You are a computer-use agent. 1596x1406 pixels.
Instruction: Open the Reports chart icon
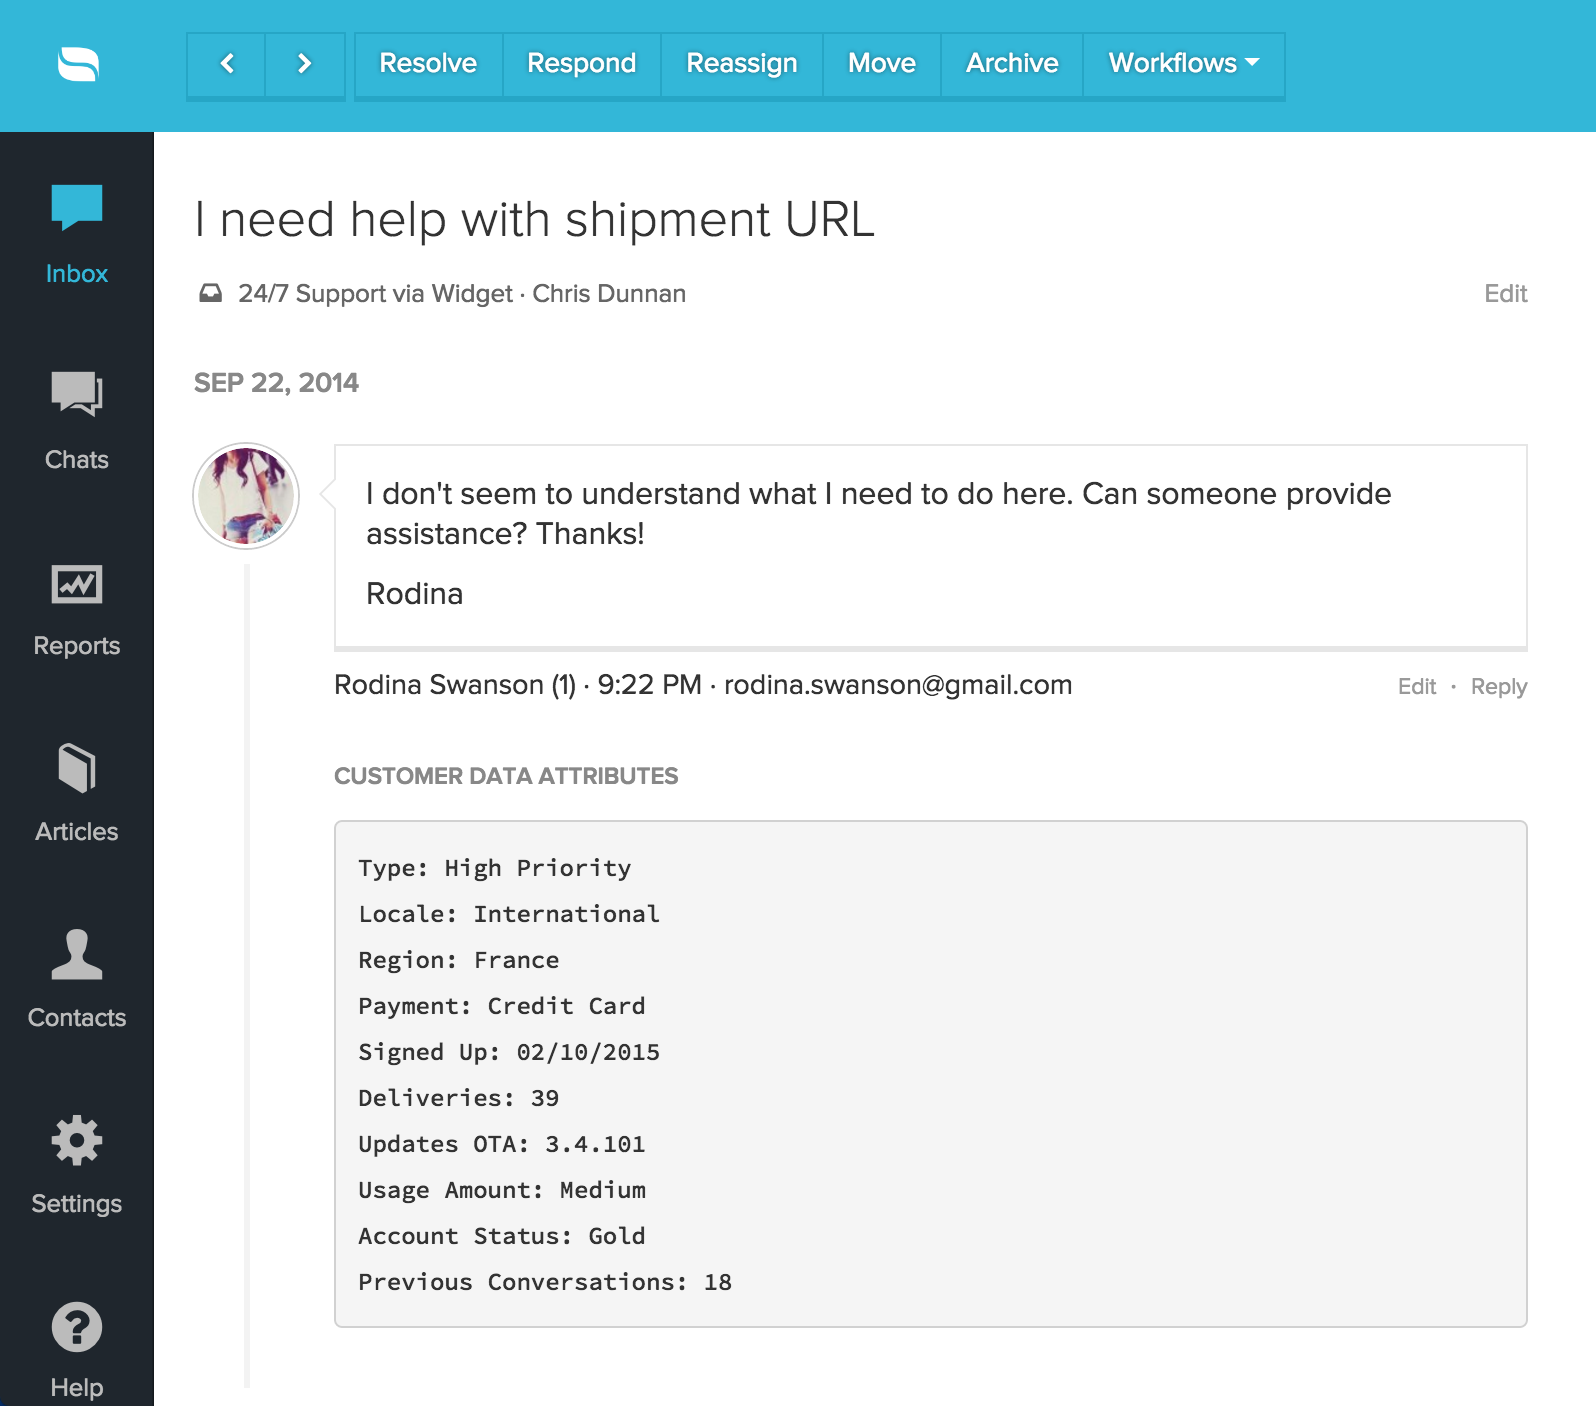[77, 584]
